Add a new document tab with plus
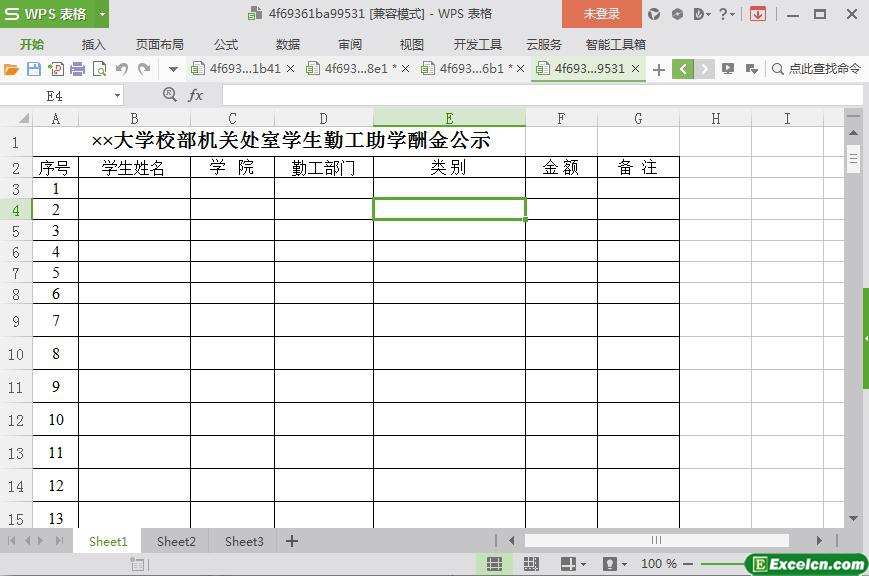Image resolution: width=869 pixels, height=576 pixels. [659, 70]
